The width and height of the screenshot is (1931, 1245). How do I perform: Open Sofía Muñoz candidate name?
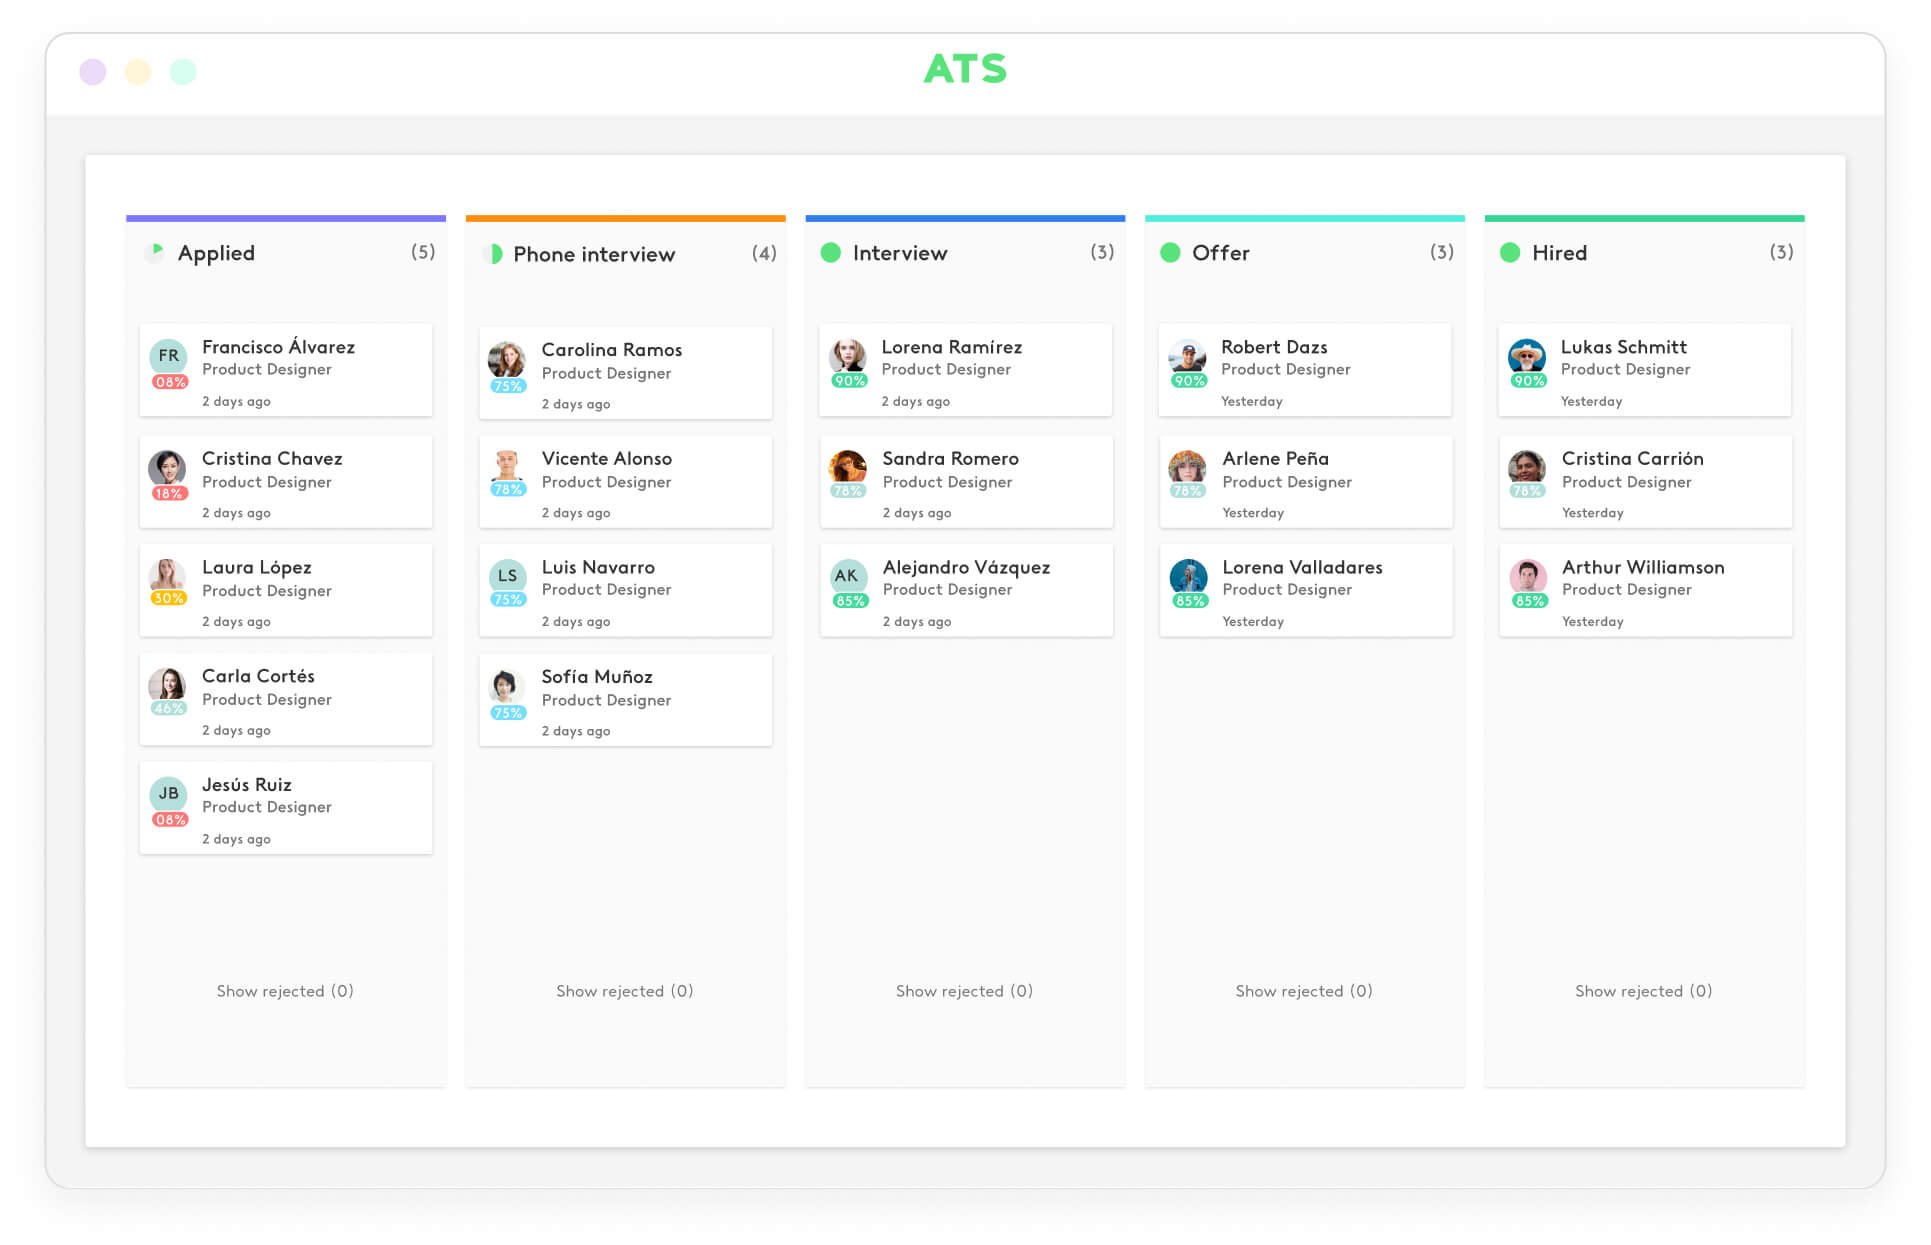pos(597,677)
